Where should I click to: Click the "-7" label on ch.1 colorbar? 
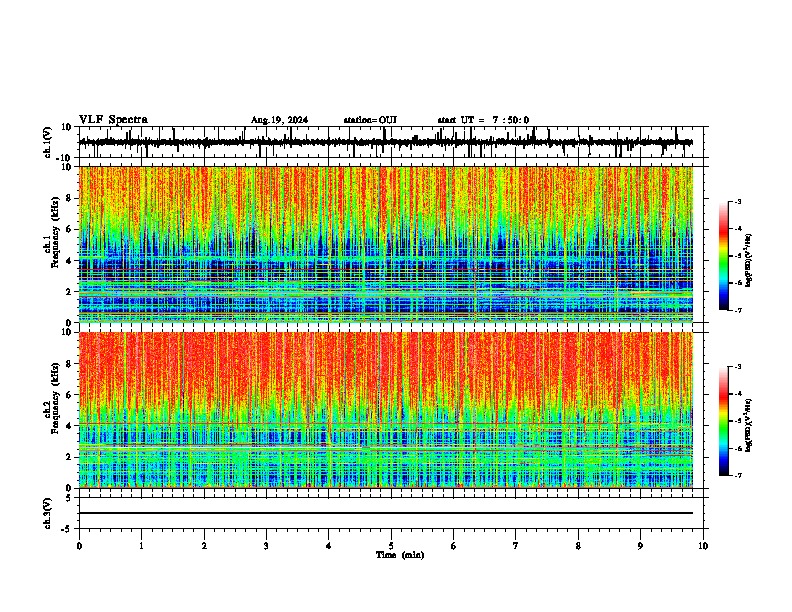[738, 310]
